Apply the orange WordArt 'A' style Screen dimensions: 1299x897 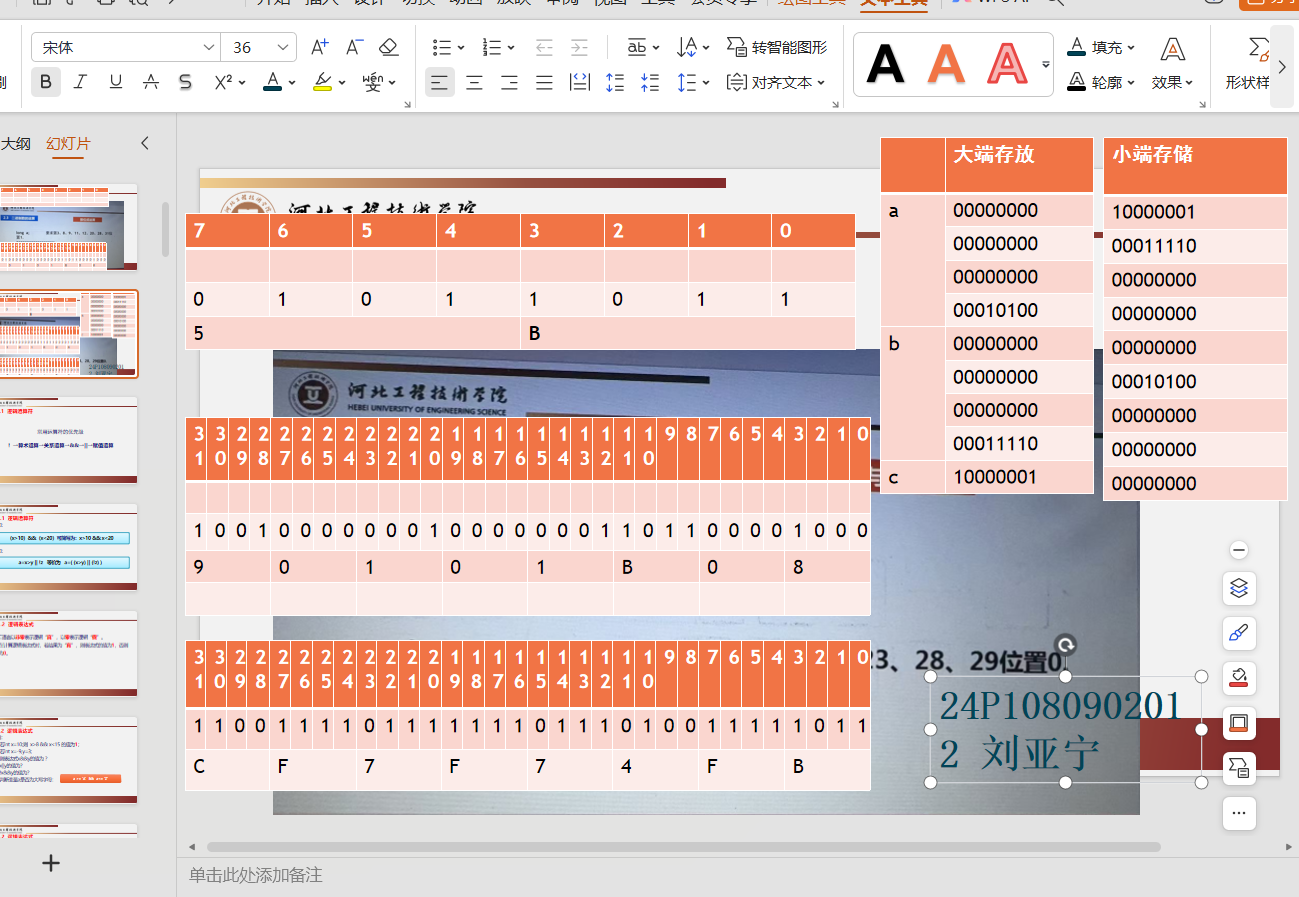[x=946, y=64]
